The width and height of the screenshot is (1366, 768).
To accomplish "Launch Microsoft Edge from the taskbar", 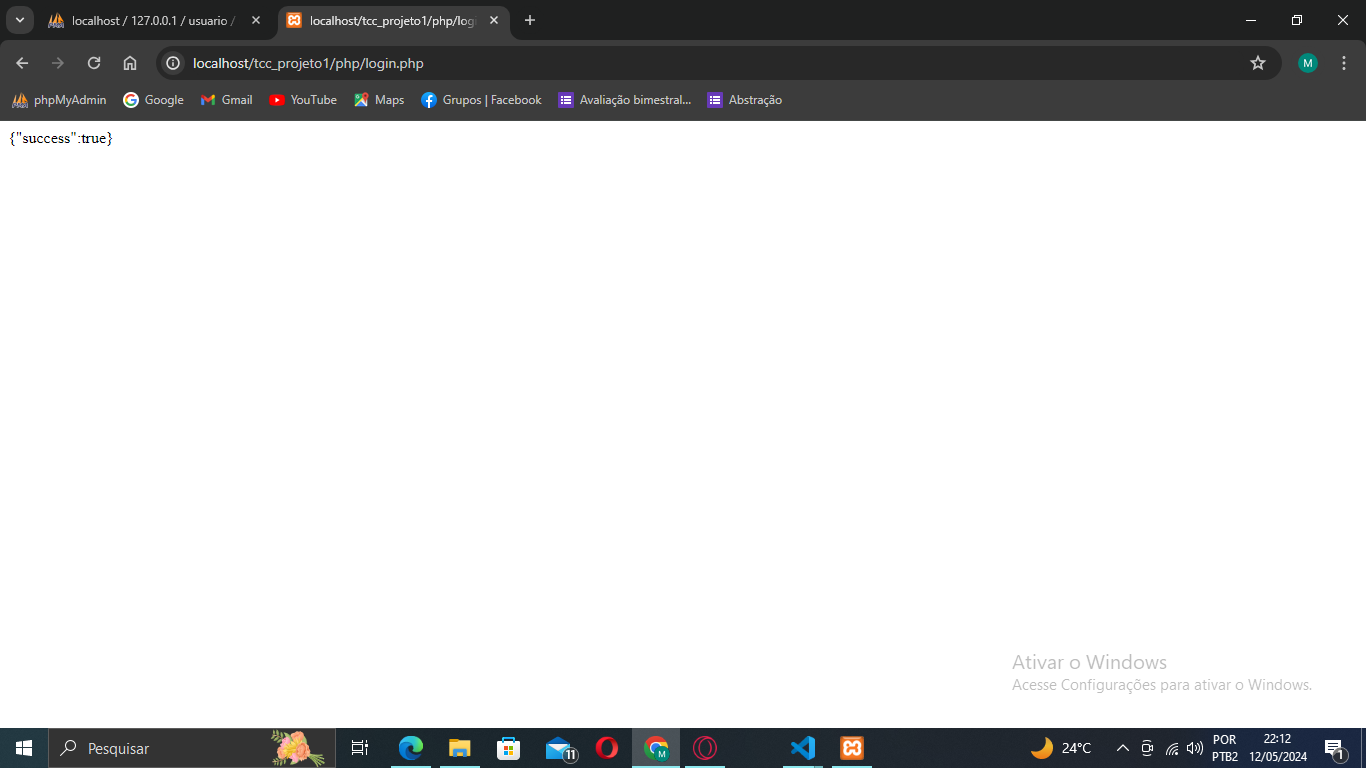I will pos(411,748).
